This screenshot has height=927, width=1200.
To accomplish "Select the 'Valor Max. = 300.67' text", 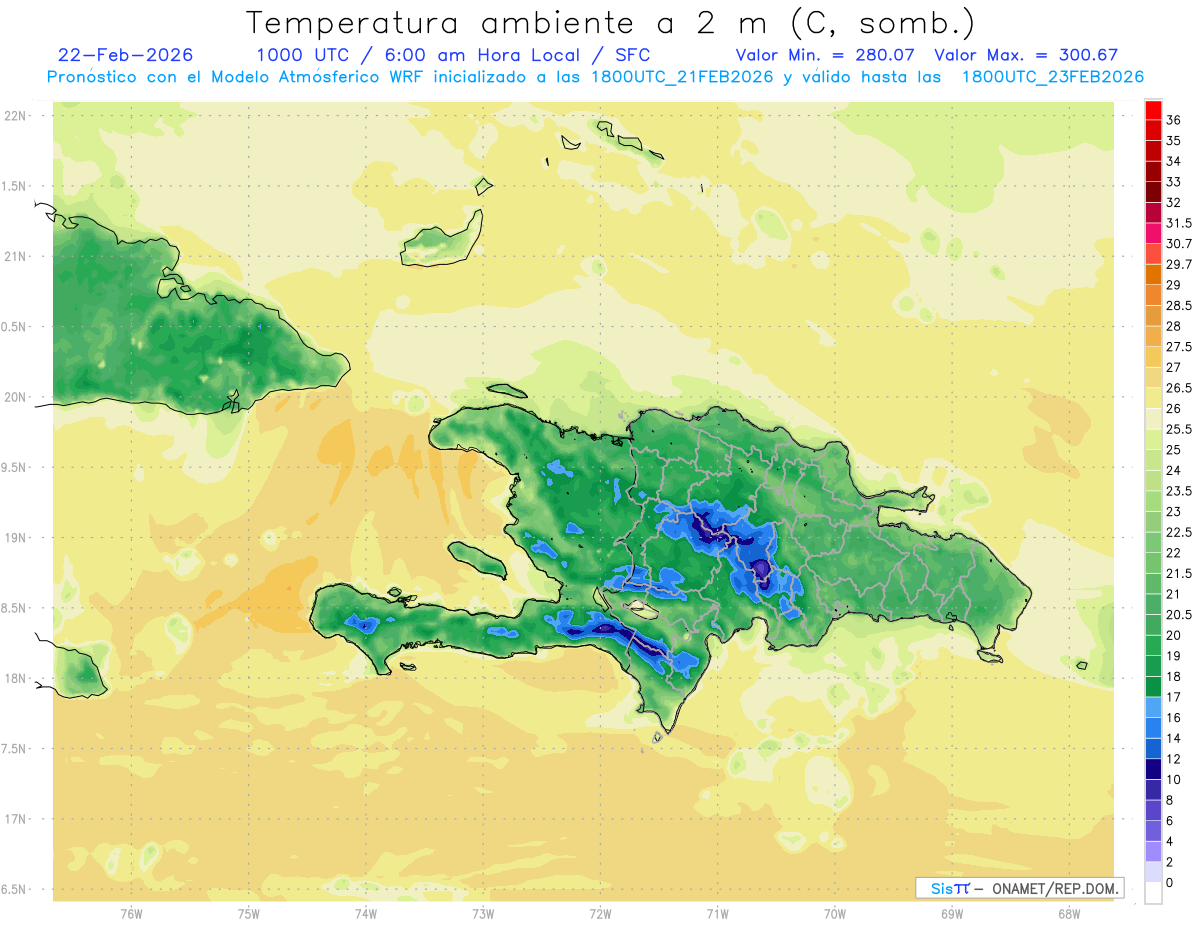I will point(1026,55).
